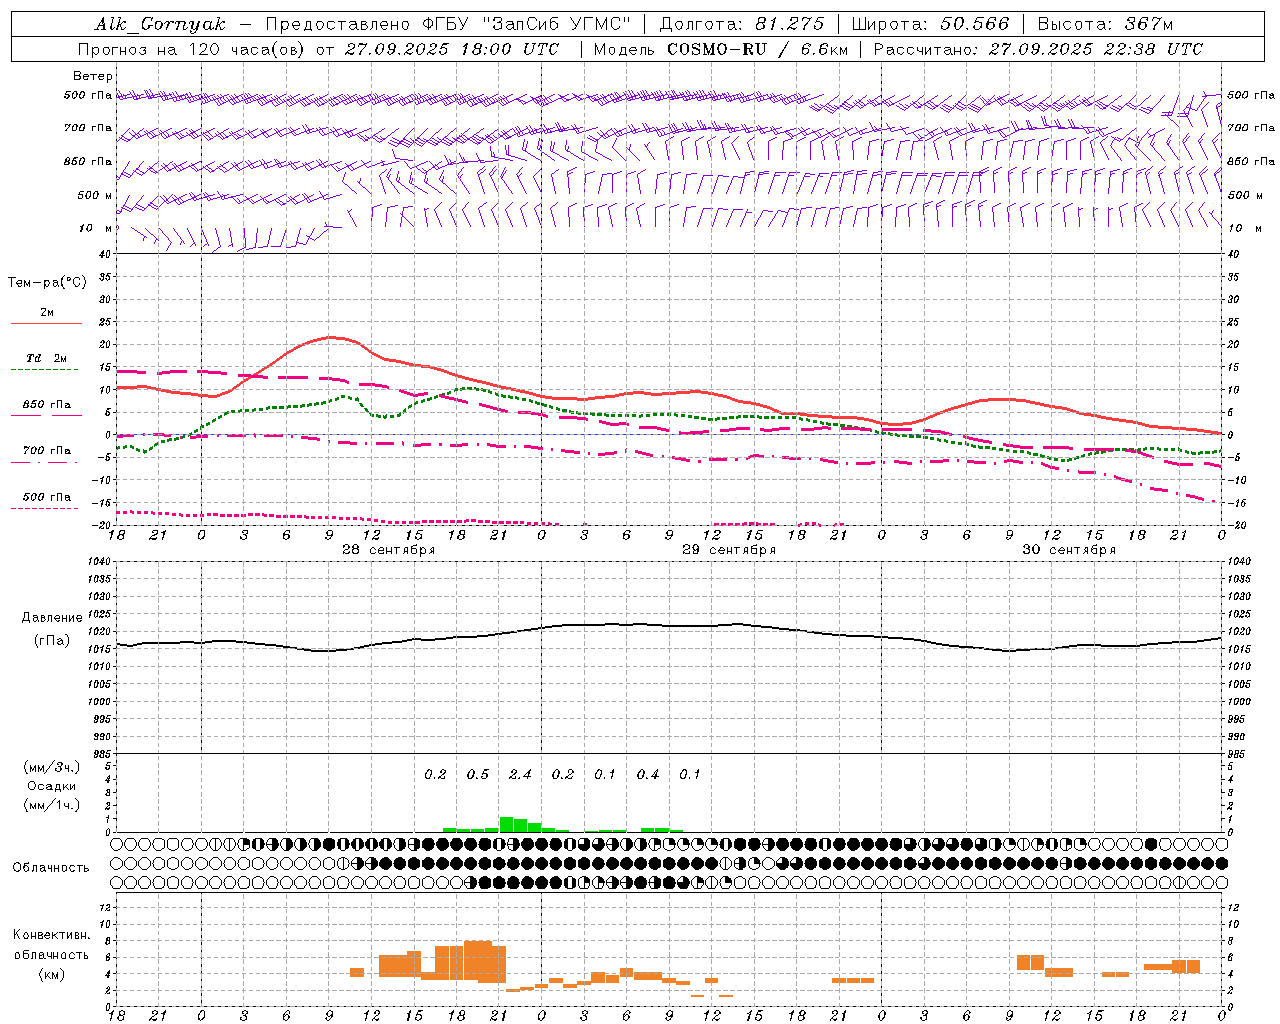Click the 28 сентября date label
The image size is (1280, 1024).
(x=389, y=550)
